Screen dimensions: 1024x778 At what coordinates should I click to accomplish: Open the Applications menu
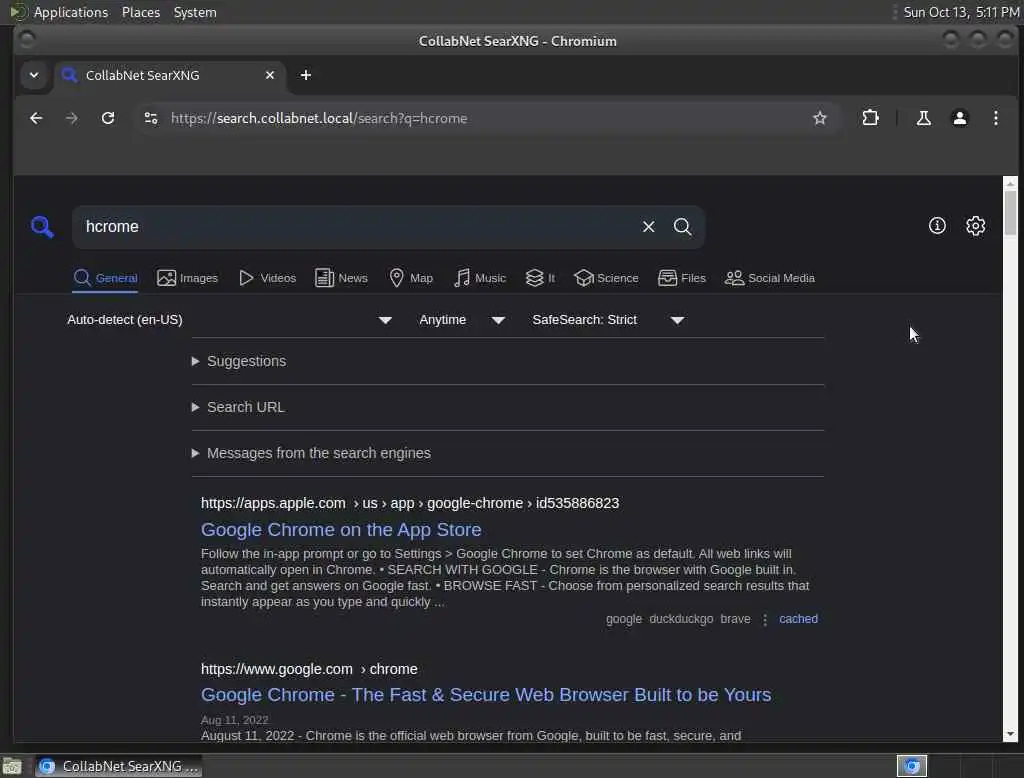pyautogui.click(x=71, y=12)
